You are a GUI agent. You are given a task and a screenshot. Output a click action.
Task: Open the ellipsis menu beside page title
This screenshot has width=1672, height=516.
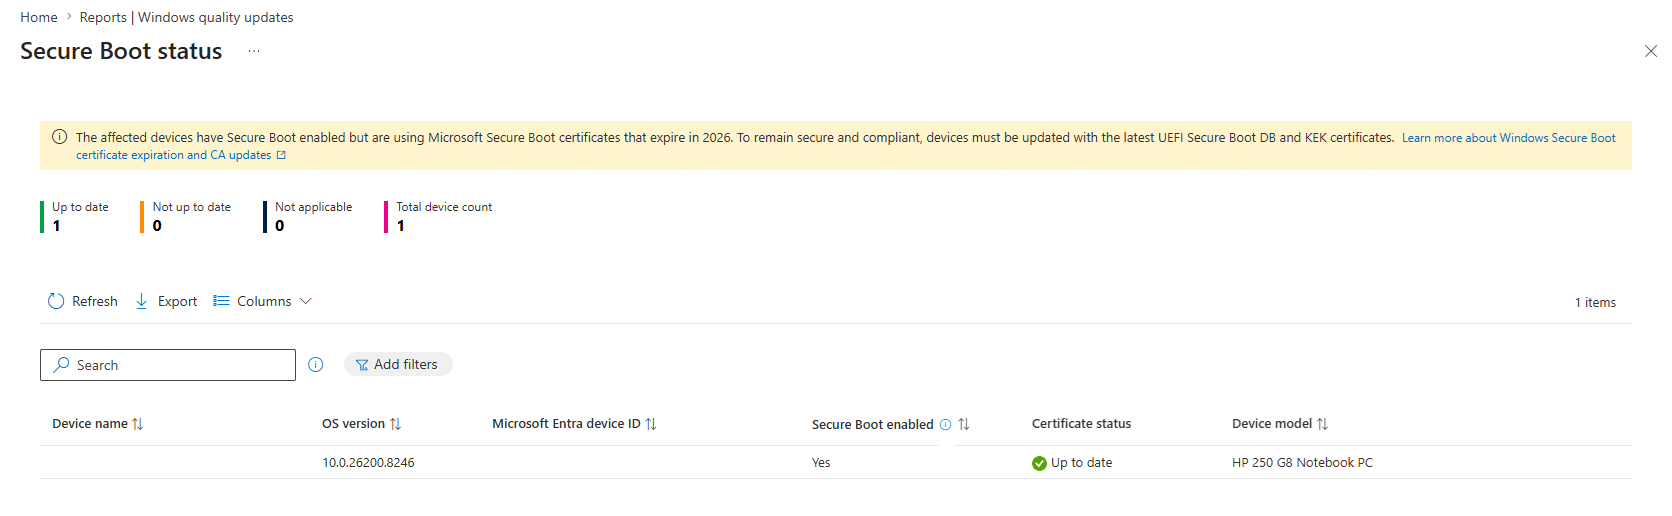pos(254,51)
